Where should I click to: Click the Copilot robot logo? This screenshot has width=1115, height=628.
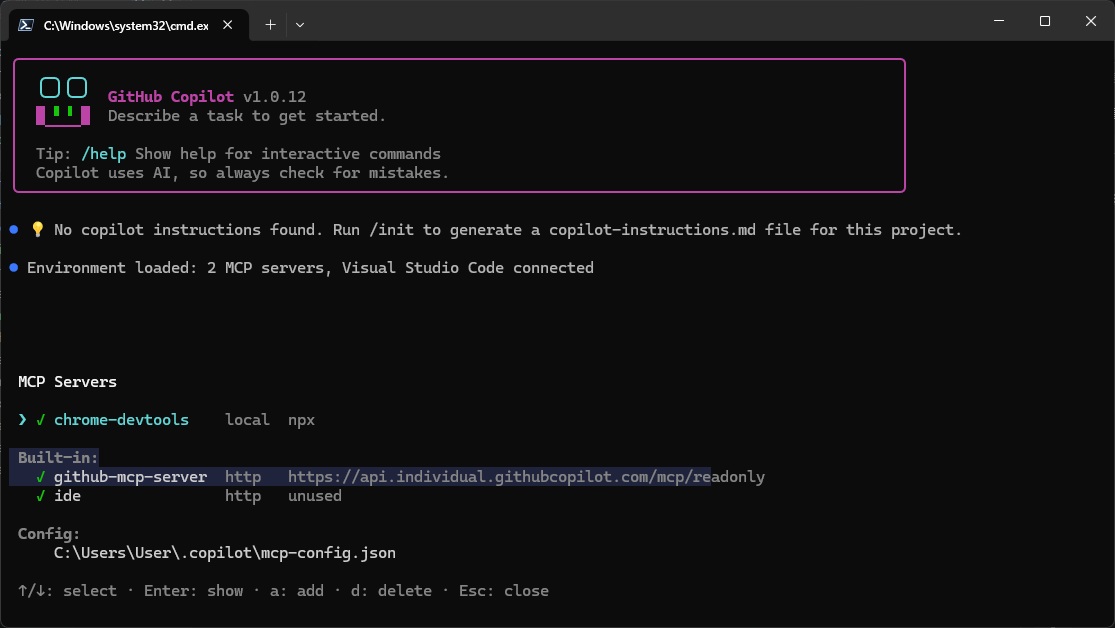pos(63,103)
